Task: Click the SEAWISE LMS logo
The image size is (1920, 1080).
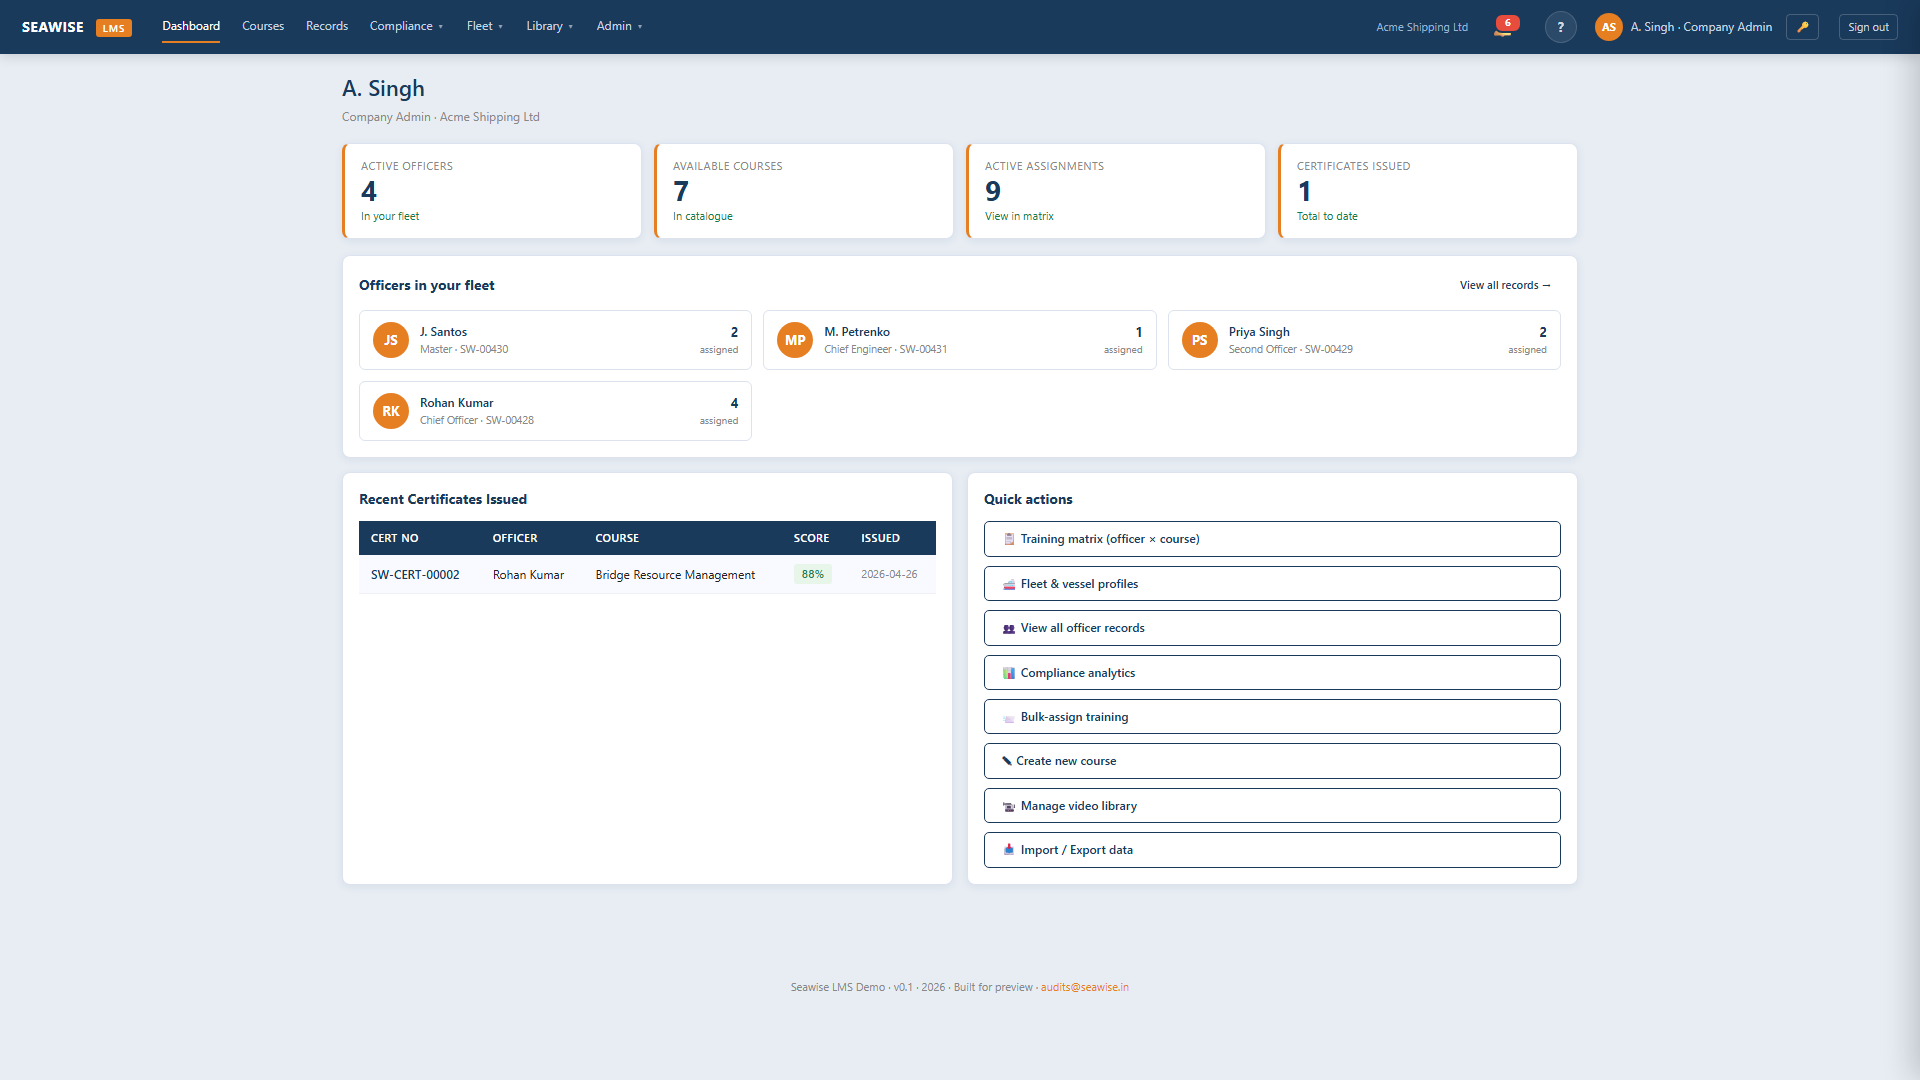Action: tap(76, 27)
